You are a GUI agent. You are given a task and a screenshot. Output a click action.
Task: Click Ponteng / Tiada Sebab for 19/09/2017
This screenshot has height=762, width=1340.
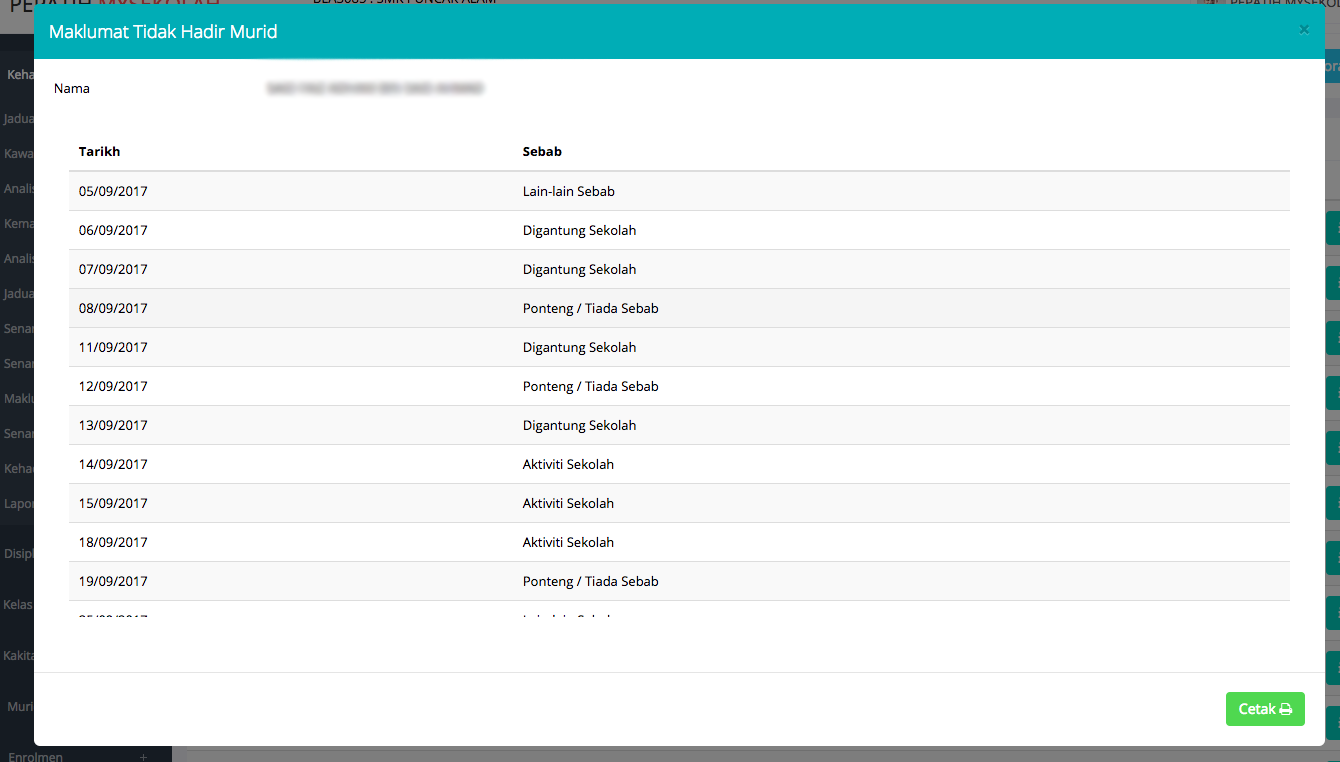pyautogui.click(x=590, y=581)
